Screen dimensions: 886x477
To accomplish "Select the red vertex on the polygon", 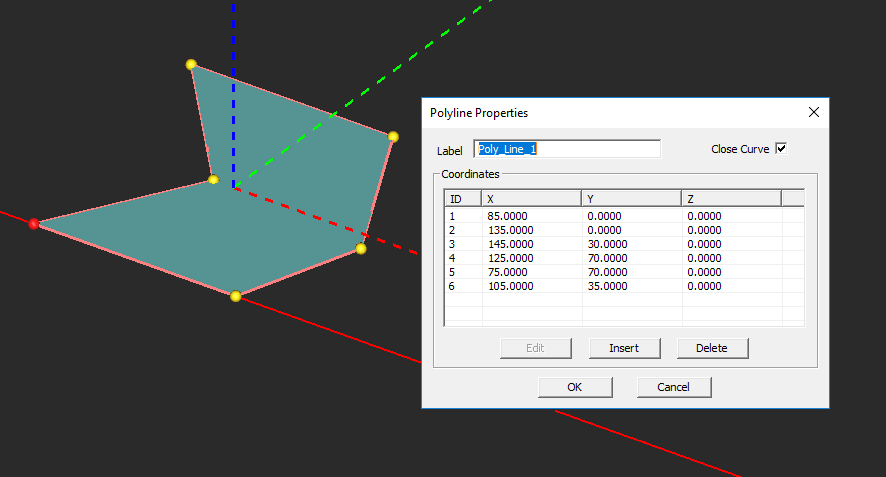I will (x=34, y=224).
